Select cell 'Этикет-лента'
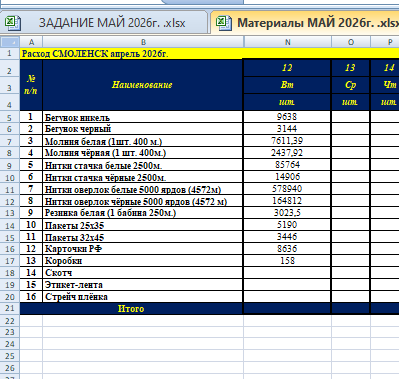The image size is (399, 379). tap(143, 285)
